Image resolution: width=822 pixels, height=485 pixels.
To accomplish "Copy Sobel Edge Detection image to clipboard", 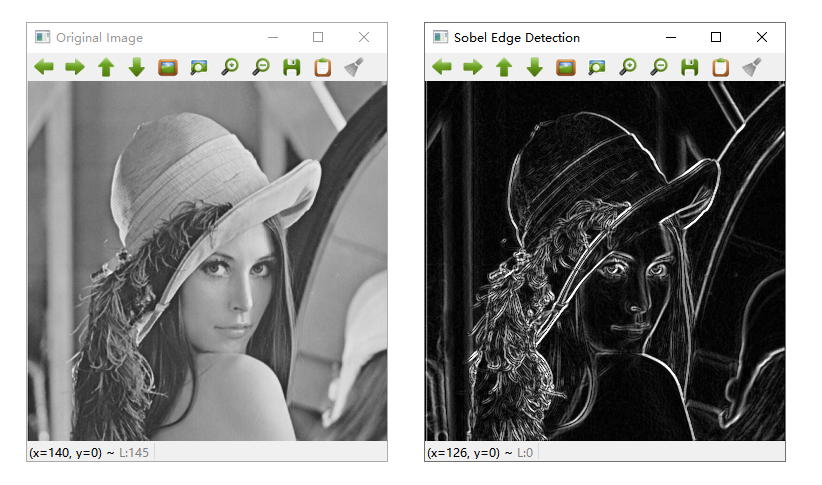I will tap(720, 67).
